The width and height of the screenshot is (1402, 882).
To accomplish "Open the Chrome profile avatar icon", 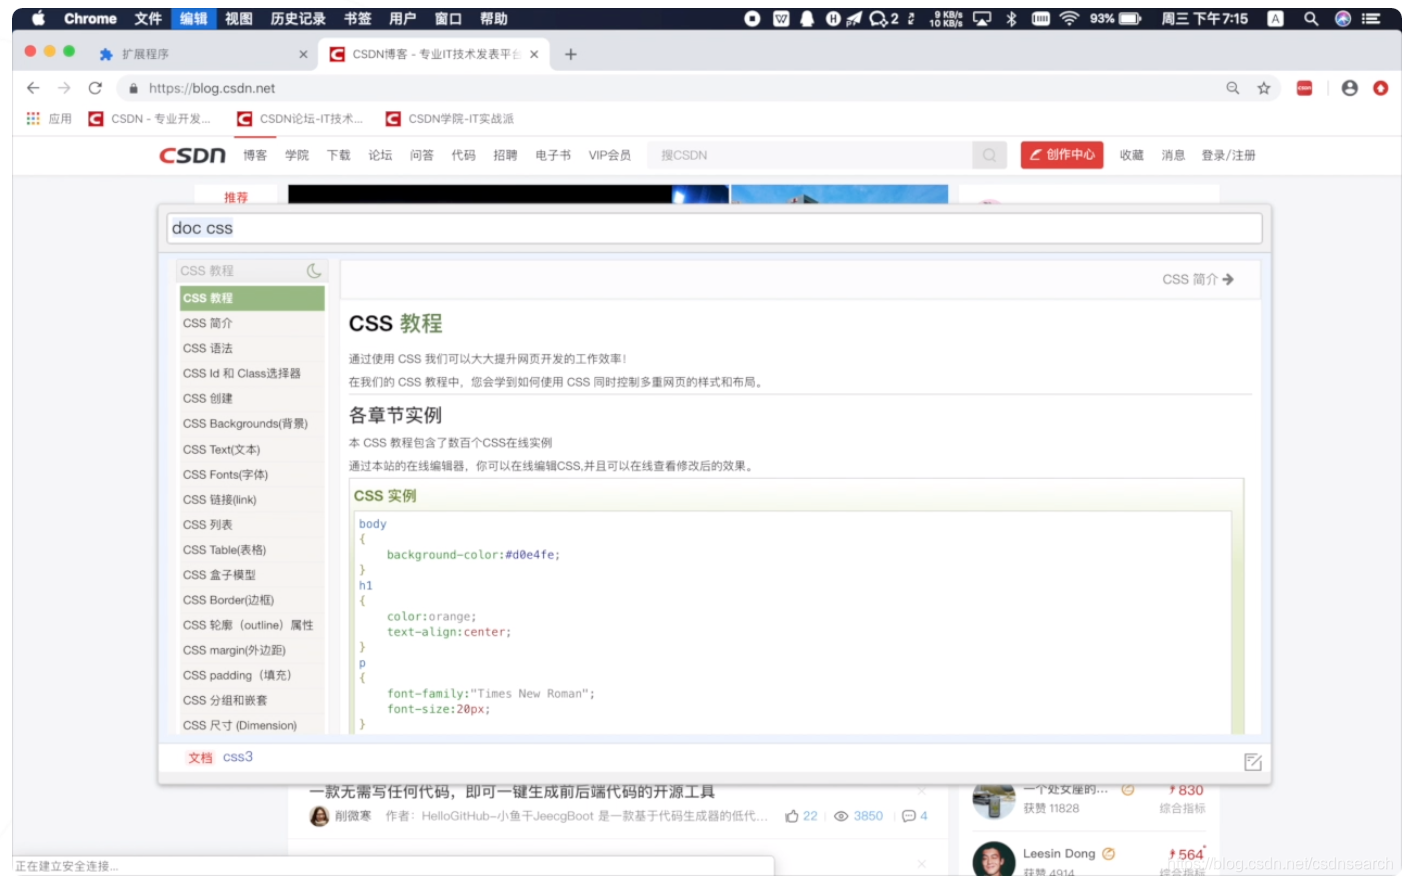I will (x=1350, y=88).
